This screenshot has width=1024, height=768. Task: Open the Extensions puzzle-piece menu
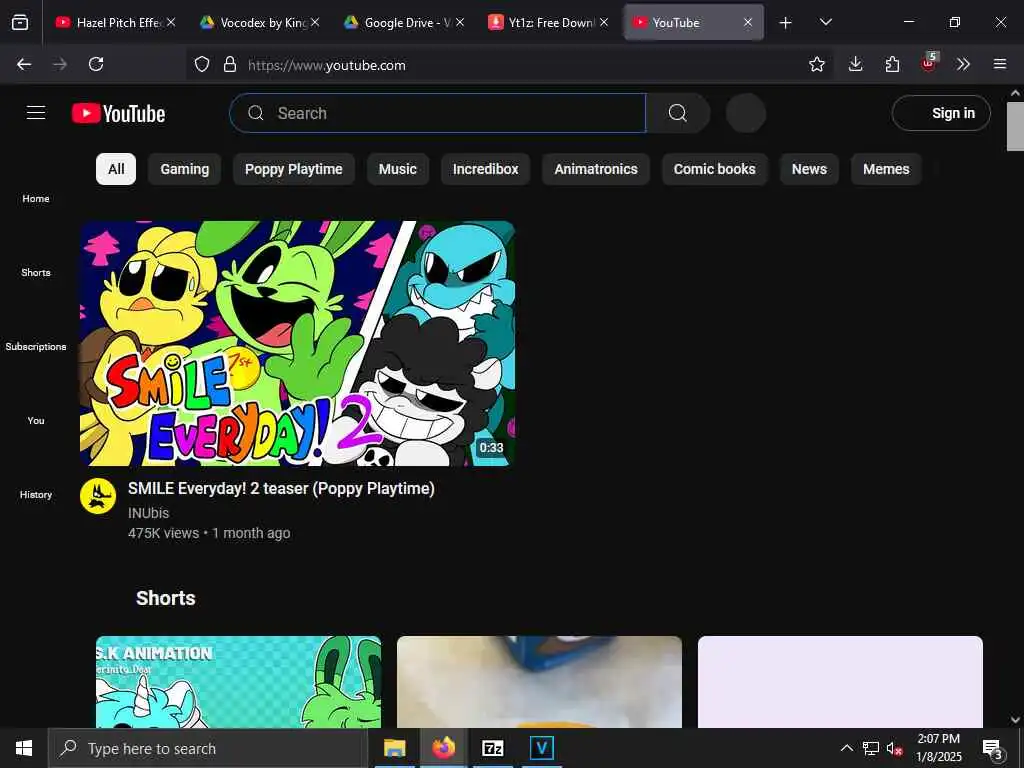[892, 64]
